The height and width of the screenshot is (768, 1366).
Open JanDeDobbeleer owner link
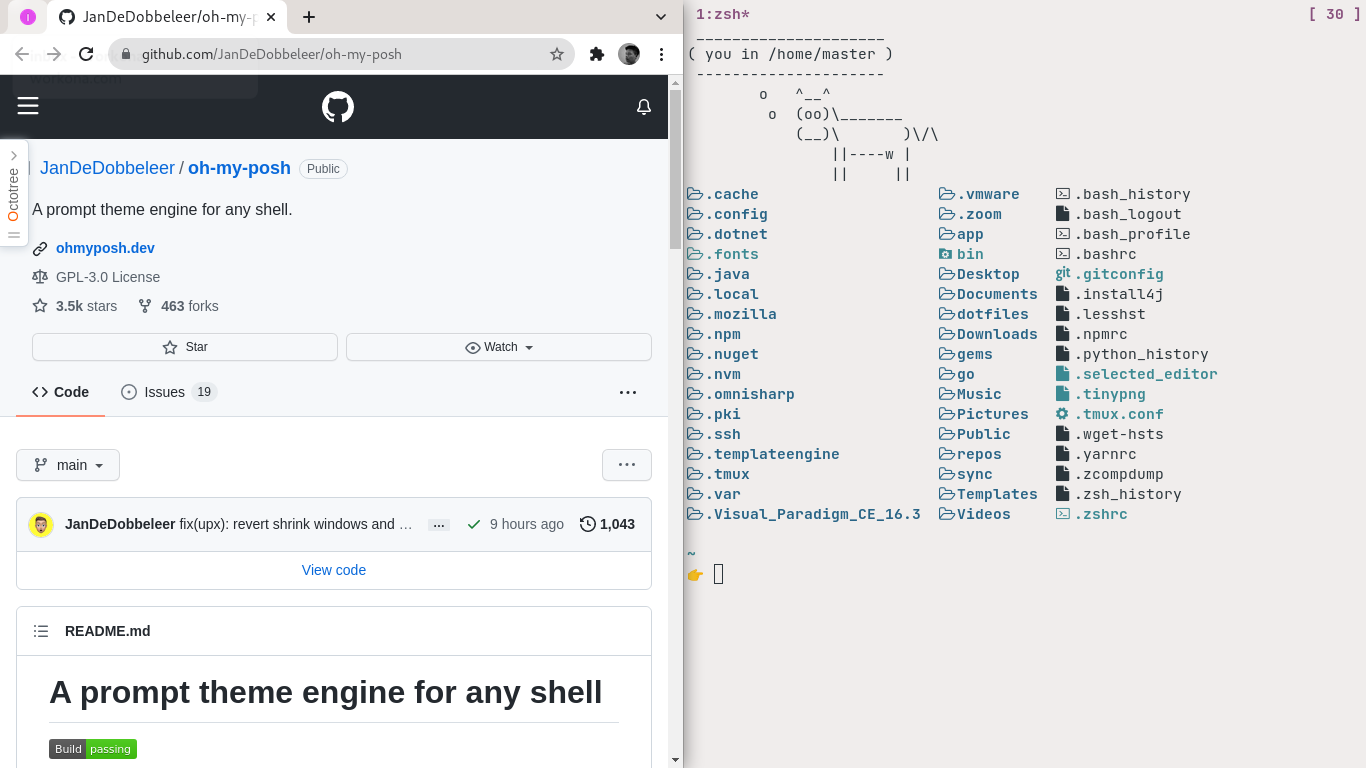(x=107, y=168)
